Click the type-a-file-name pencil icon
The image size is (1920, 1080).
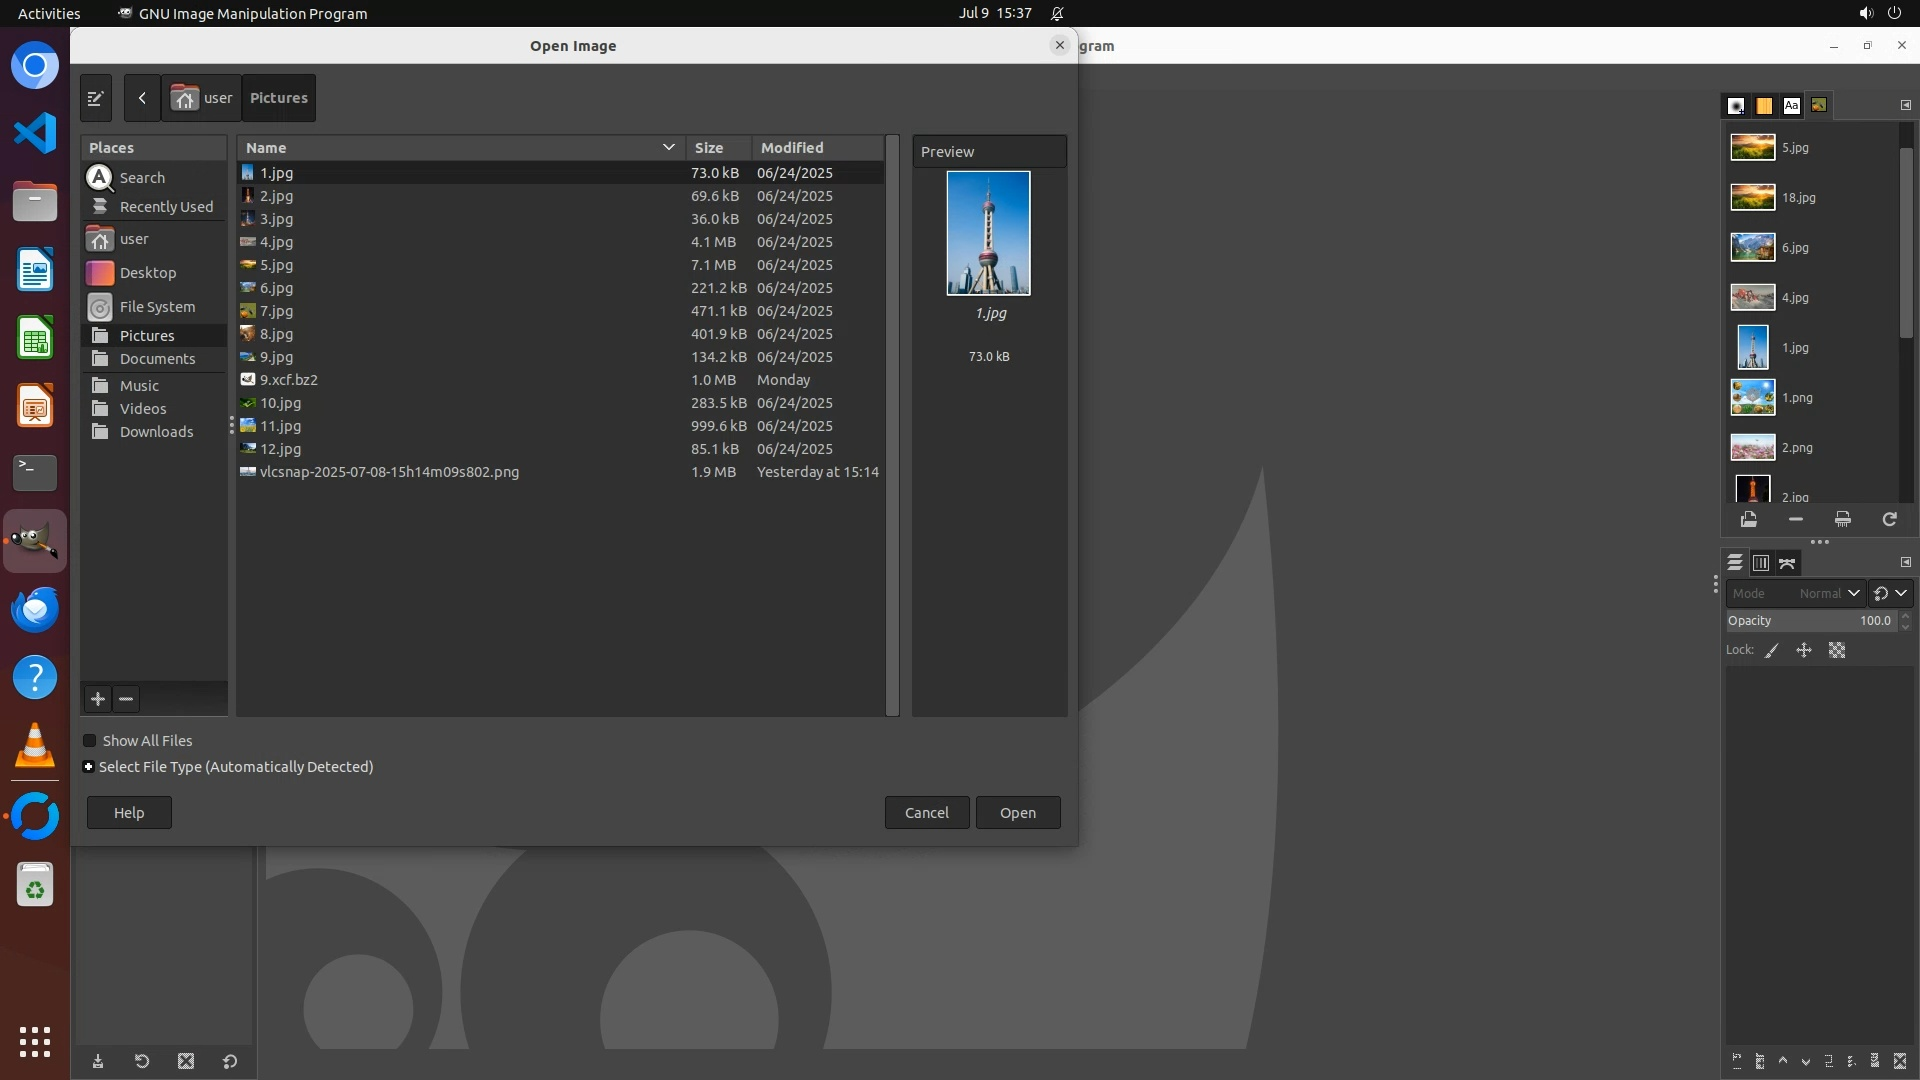(96, 98)
